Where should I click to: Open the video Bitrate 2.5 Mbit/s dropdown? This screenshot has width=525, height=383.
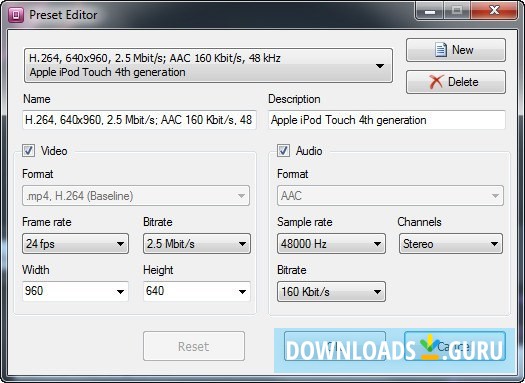tap(197, 243)
